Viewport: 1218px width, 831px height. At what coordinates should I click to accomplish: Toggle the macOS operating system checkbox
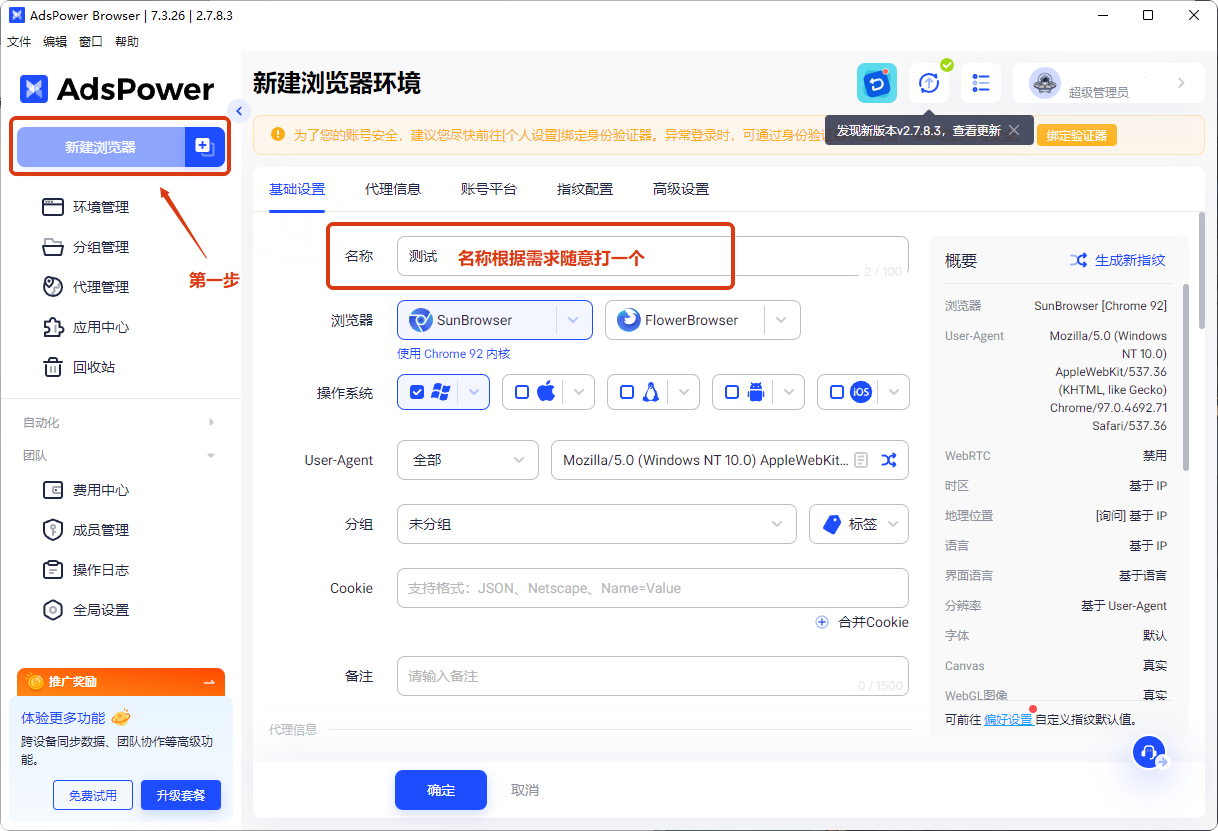coord(522,392)
